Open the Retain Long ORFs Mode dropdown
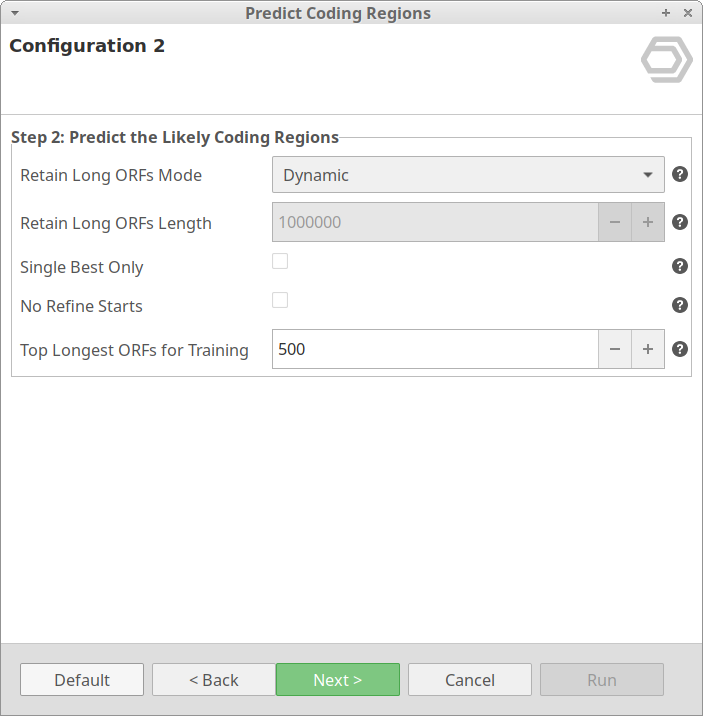This screenshot has width=703, height=716. tap(468, 175)
